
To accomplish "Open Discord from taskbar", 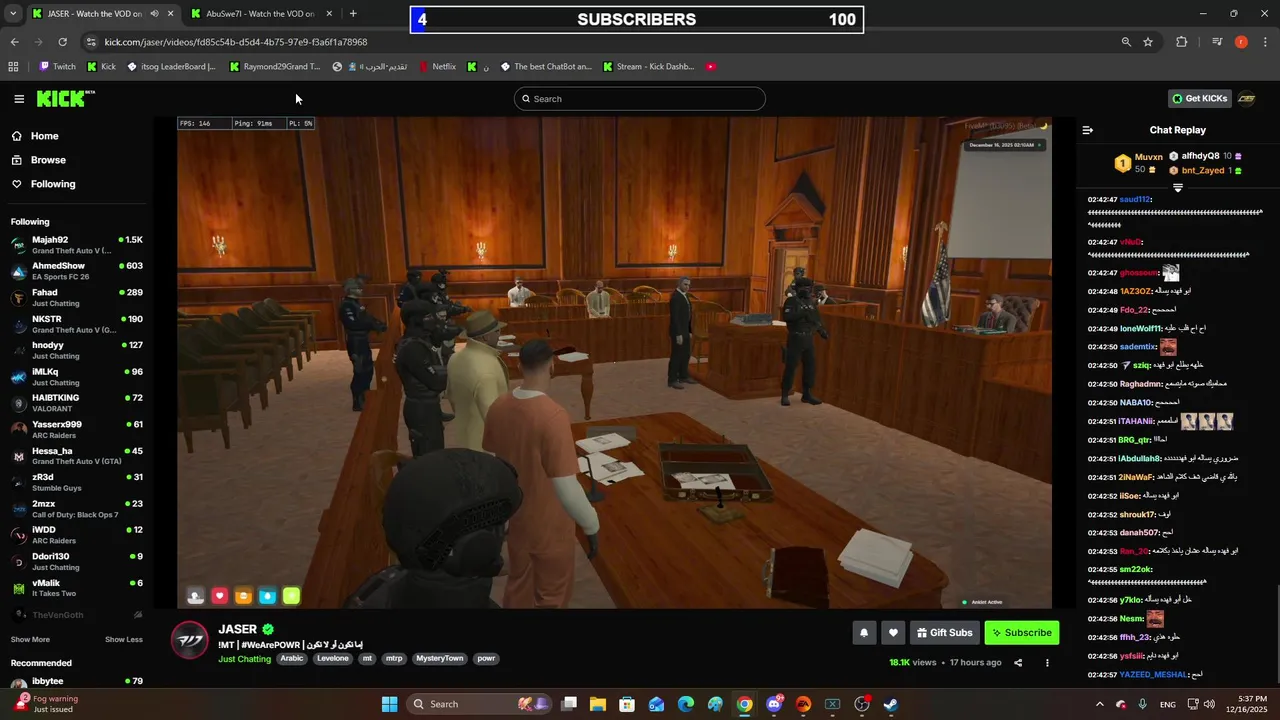I will click(x=774, y=704).
